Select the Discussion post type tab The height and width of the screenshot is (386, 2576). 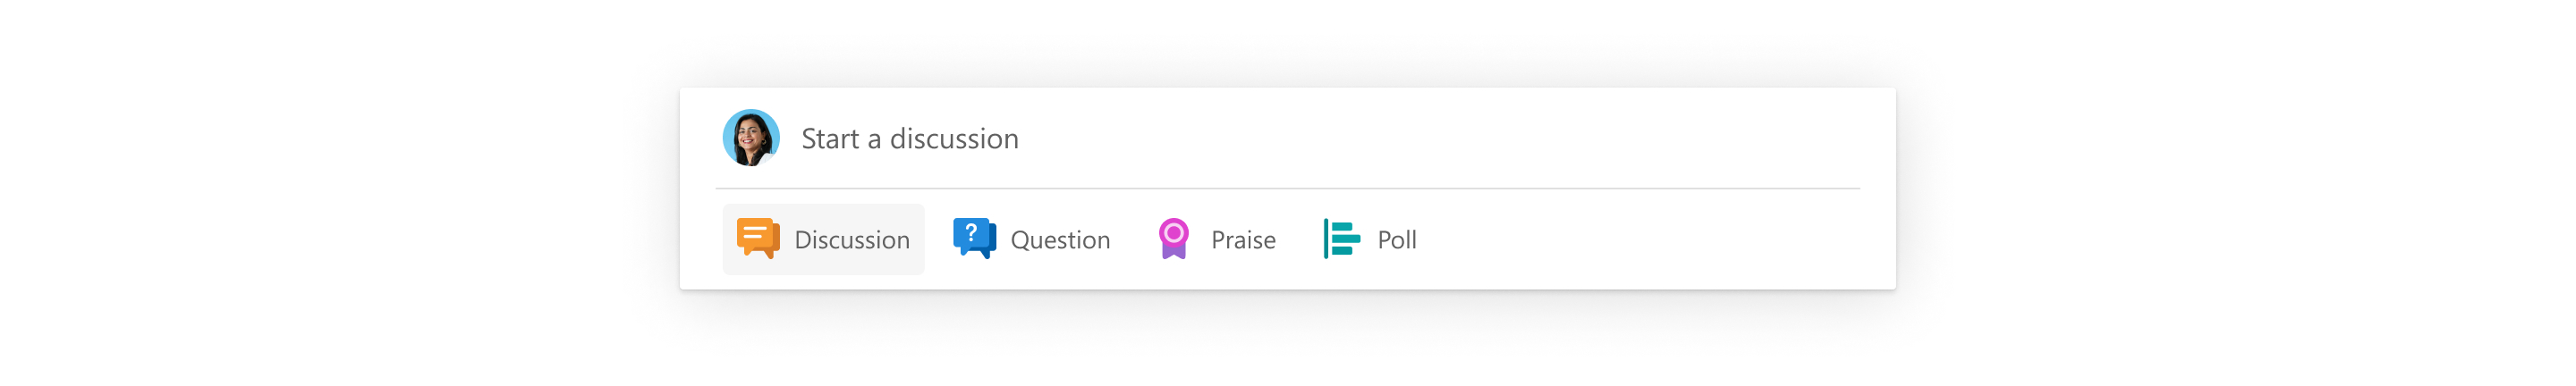(823, 239)
